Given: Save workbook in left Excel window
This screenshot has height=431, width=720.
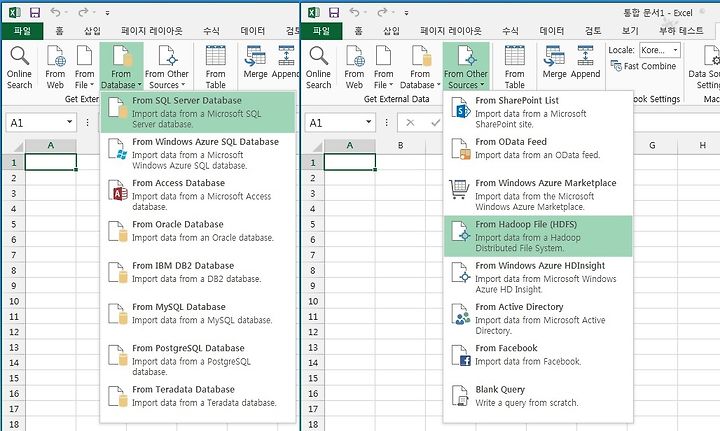Looking at the screenshot, I should pyautogui.click(x=35, y=12).
